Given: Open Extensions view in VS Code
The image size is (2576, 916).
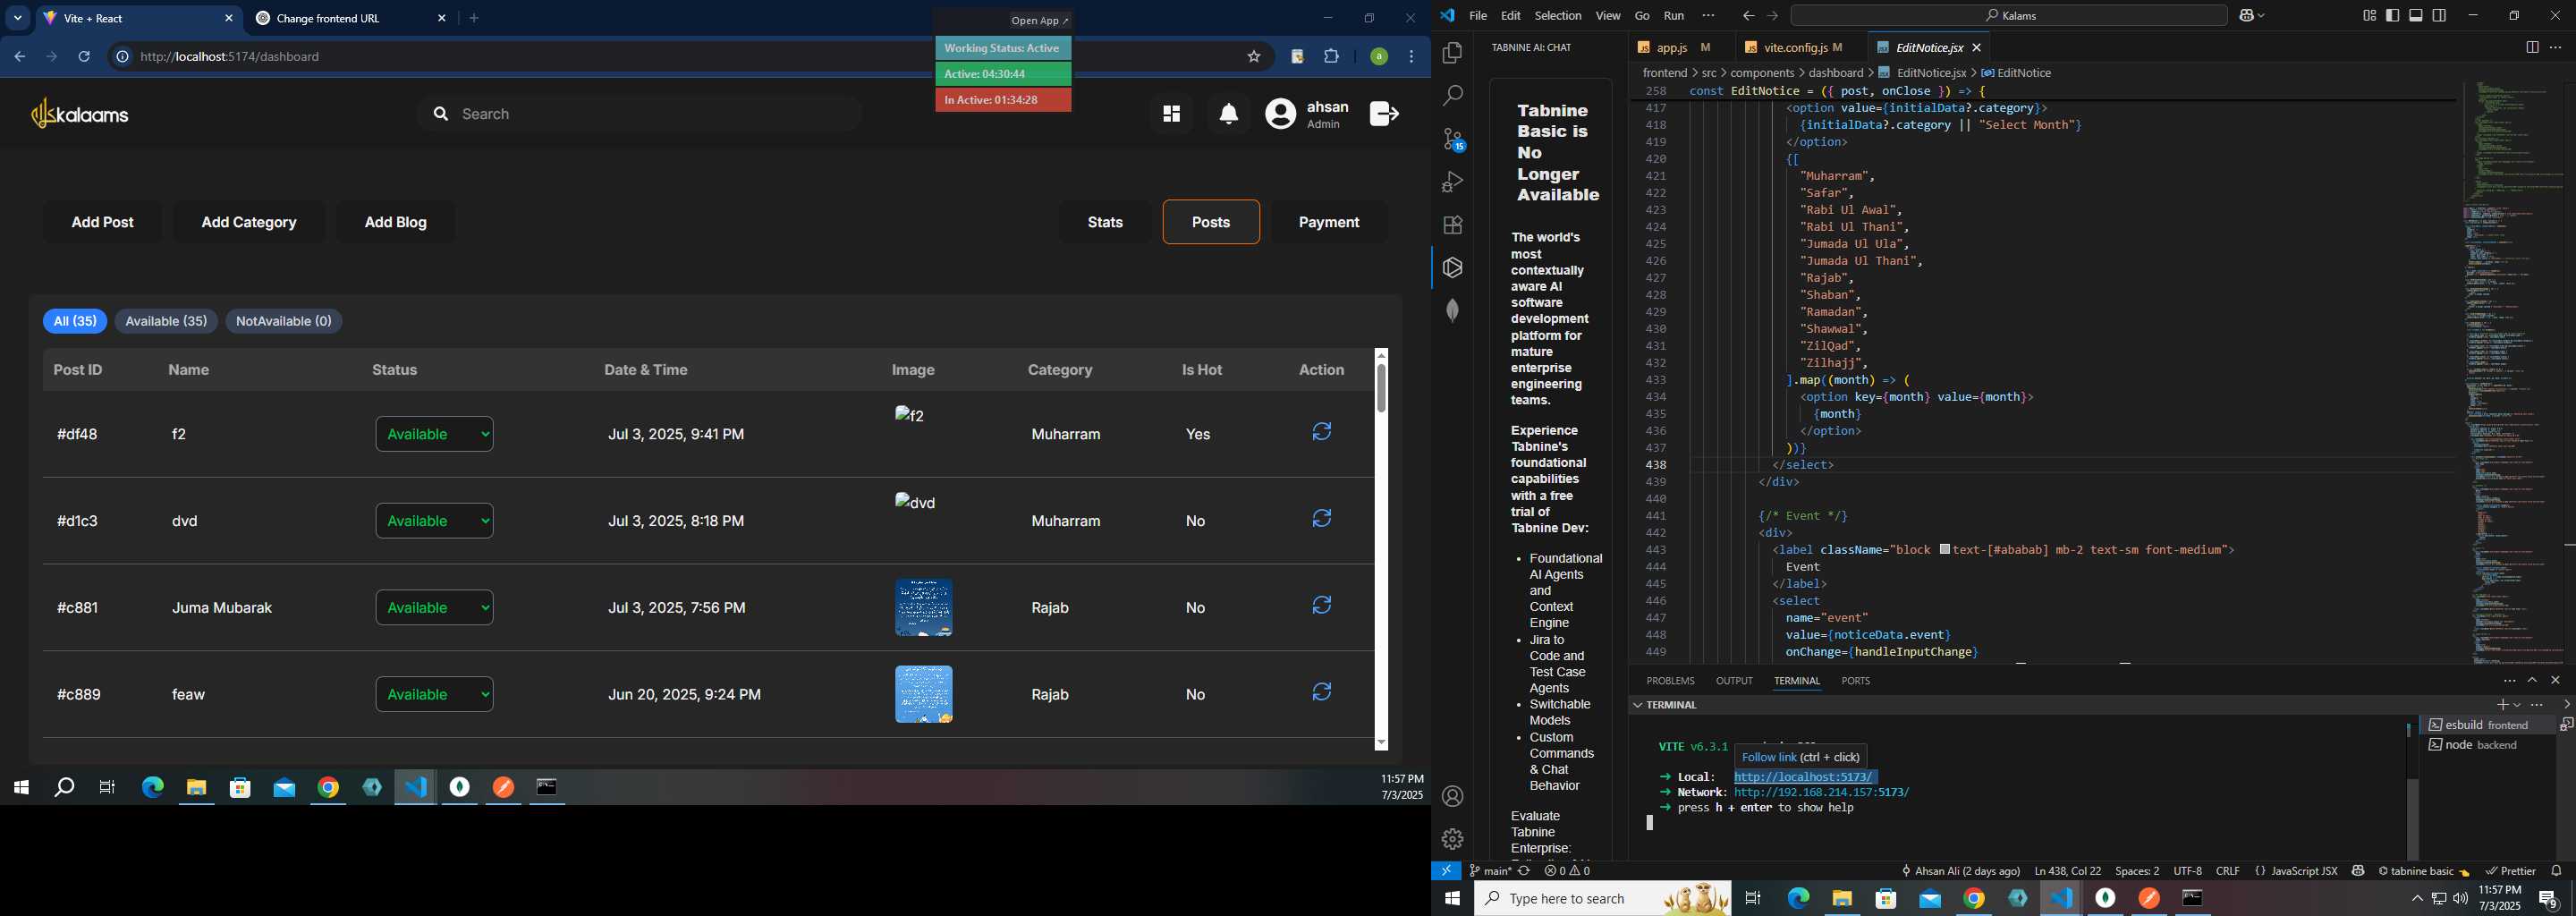Looking at the screenshot, I should pos(1452,225).
